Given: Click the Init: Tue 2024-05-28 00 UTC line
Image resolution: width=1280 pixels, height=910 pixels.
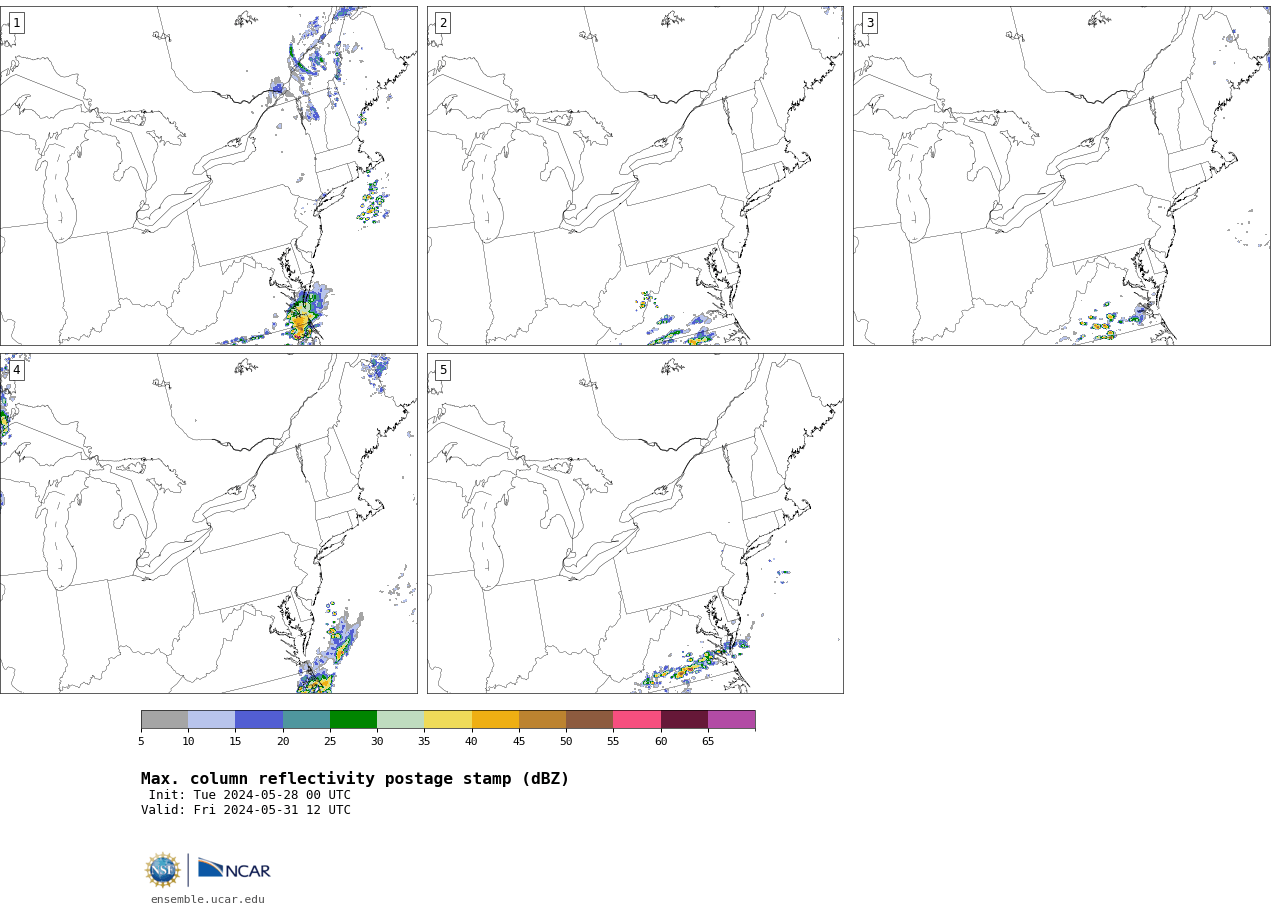Looking at the screenshot, I should 250,796.
